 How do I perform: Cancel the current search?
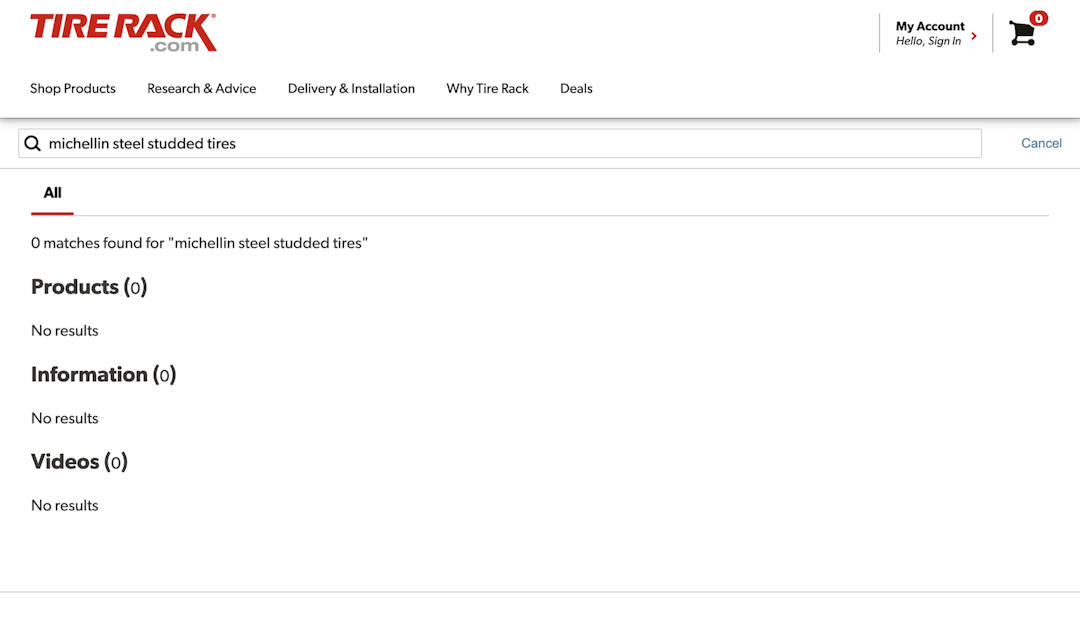[1041, 143]
